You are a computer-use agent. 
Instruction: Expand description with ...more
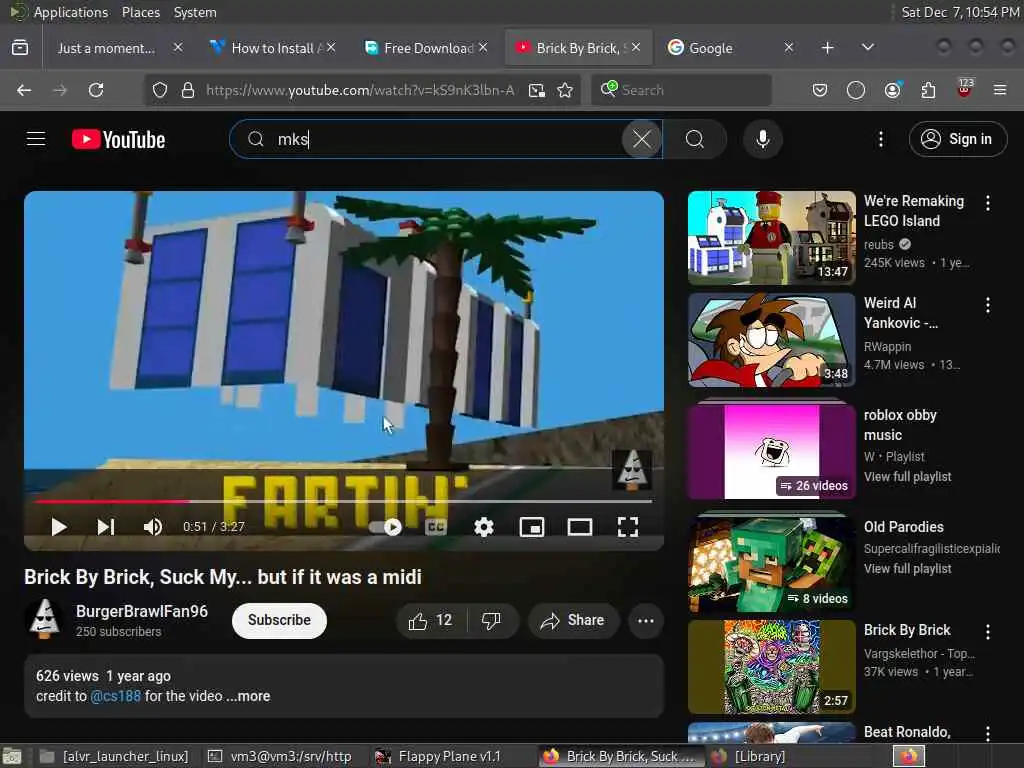pyautogui.click(x=248, y=696)
